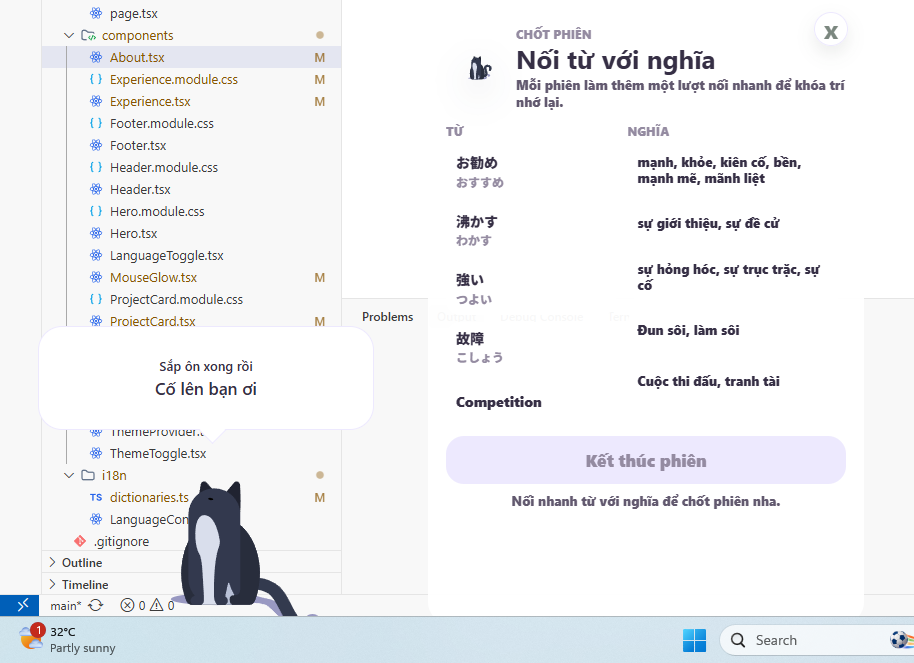Open ProjectCard.tsx file

point(191,321)
